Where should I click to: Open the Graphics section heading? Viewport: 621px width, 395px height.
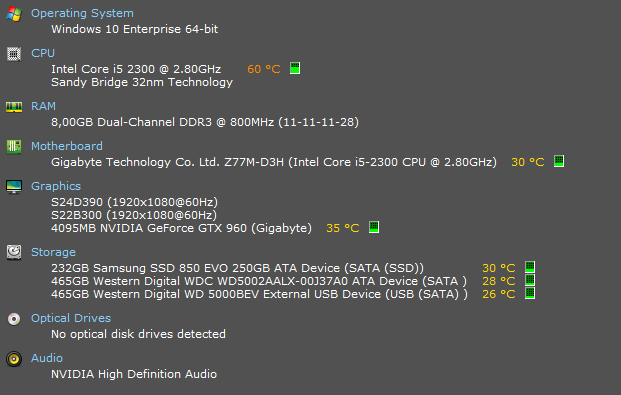56,186
